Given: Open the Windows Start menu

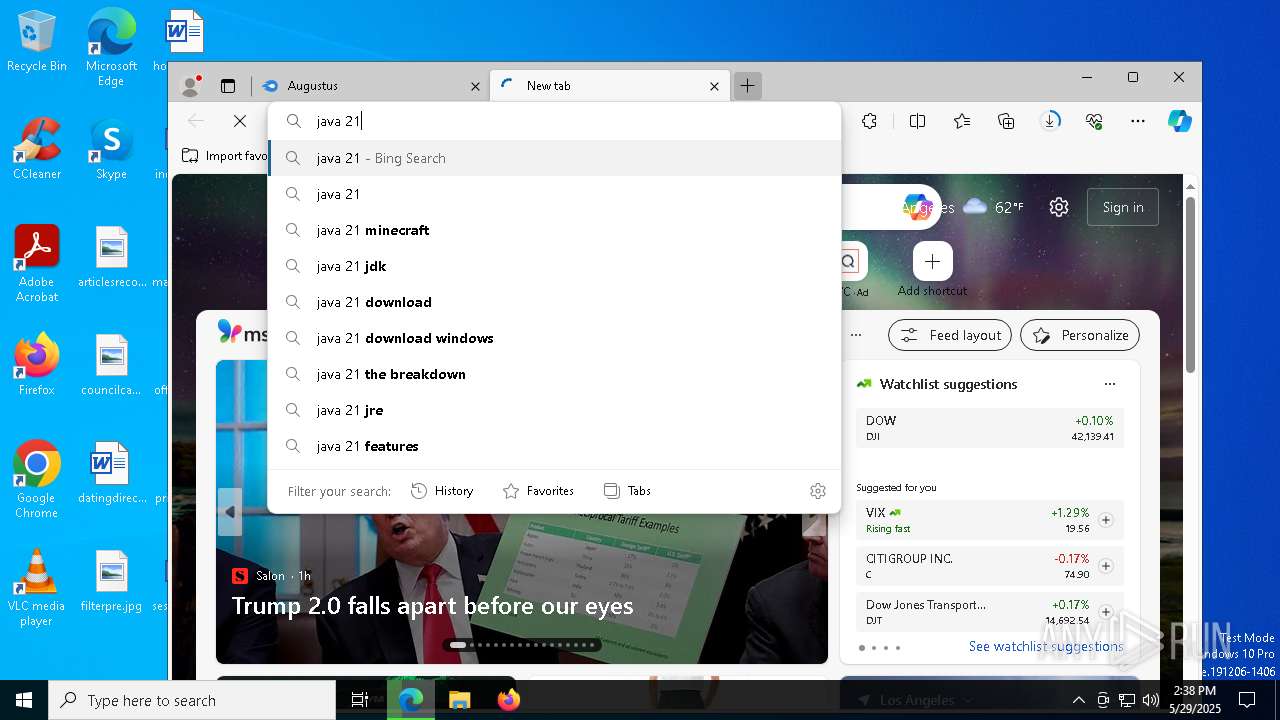Looking at the screenshot, I should point(24,700).
